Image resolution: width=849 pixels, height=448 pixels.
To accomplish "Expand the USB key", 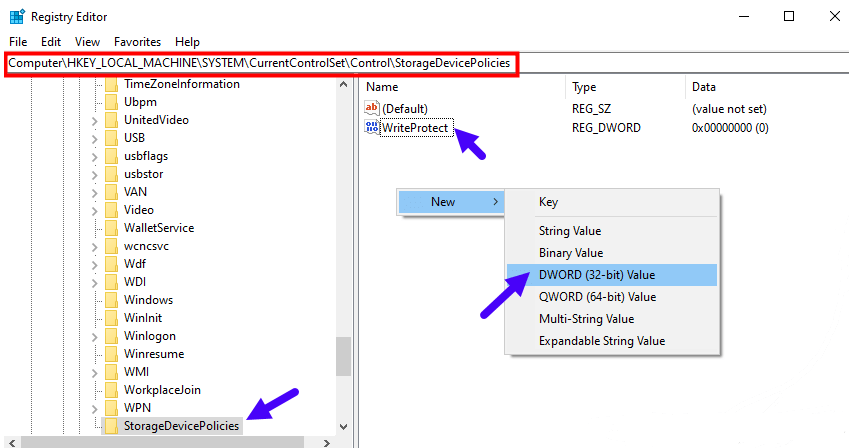I will (95, 139).
